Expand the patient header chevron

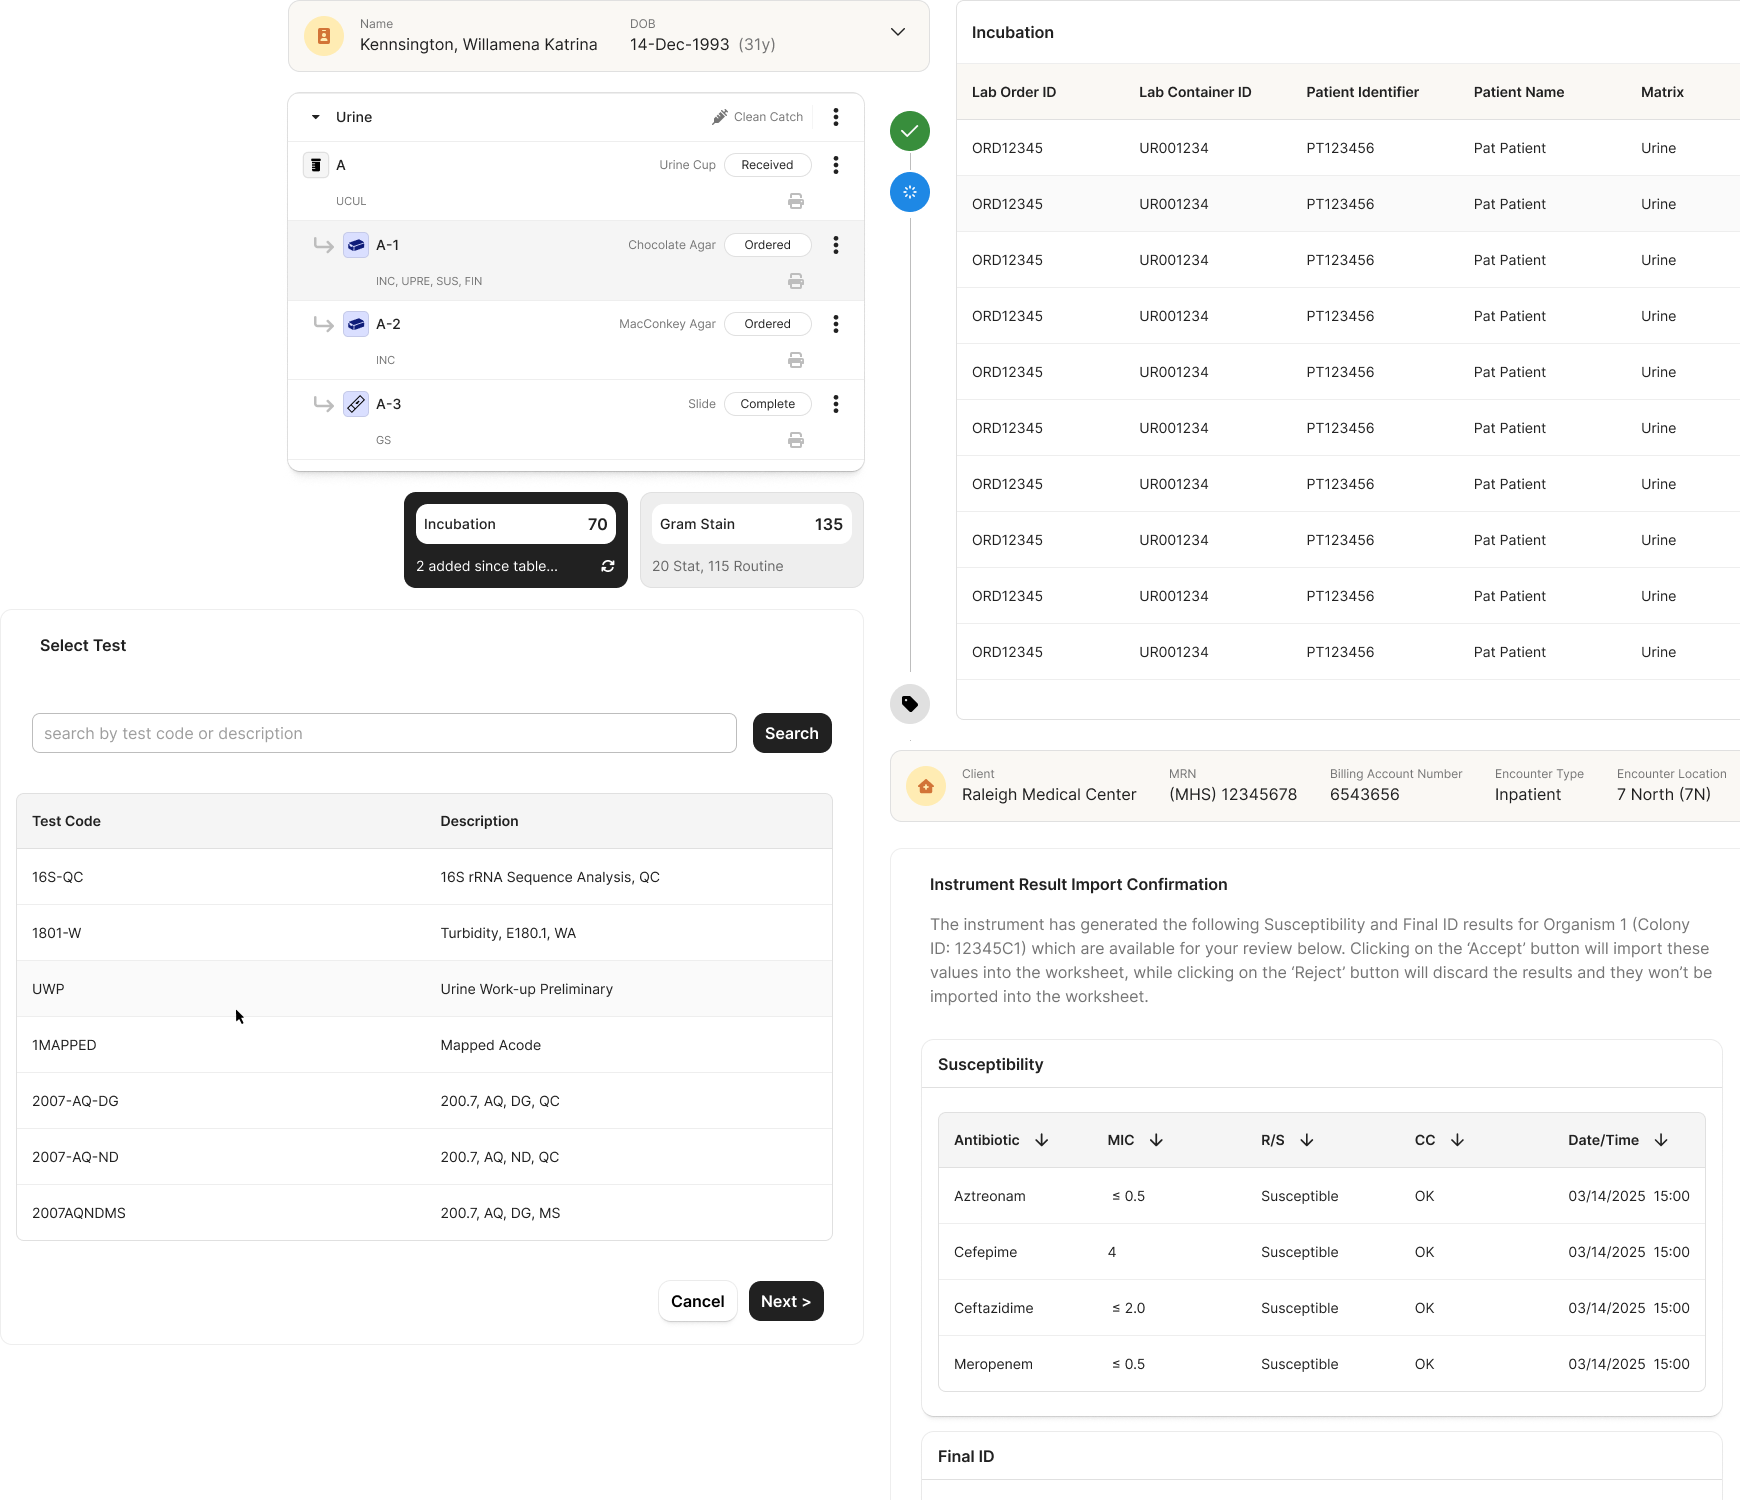tap(898, 32)
